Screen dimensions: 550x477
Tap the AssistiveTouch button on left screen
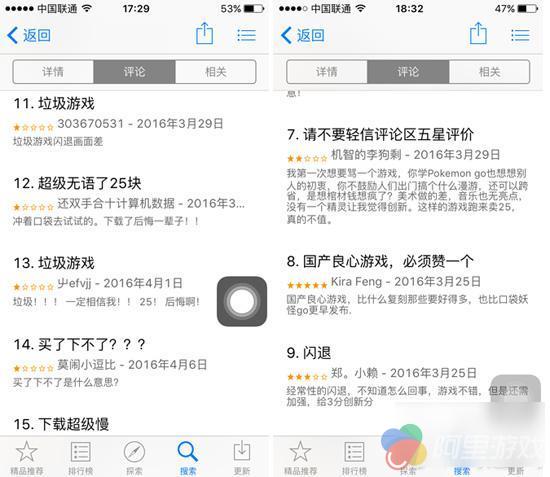(242, 301)
